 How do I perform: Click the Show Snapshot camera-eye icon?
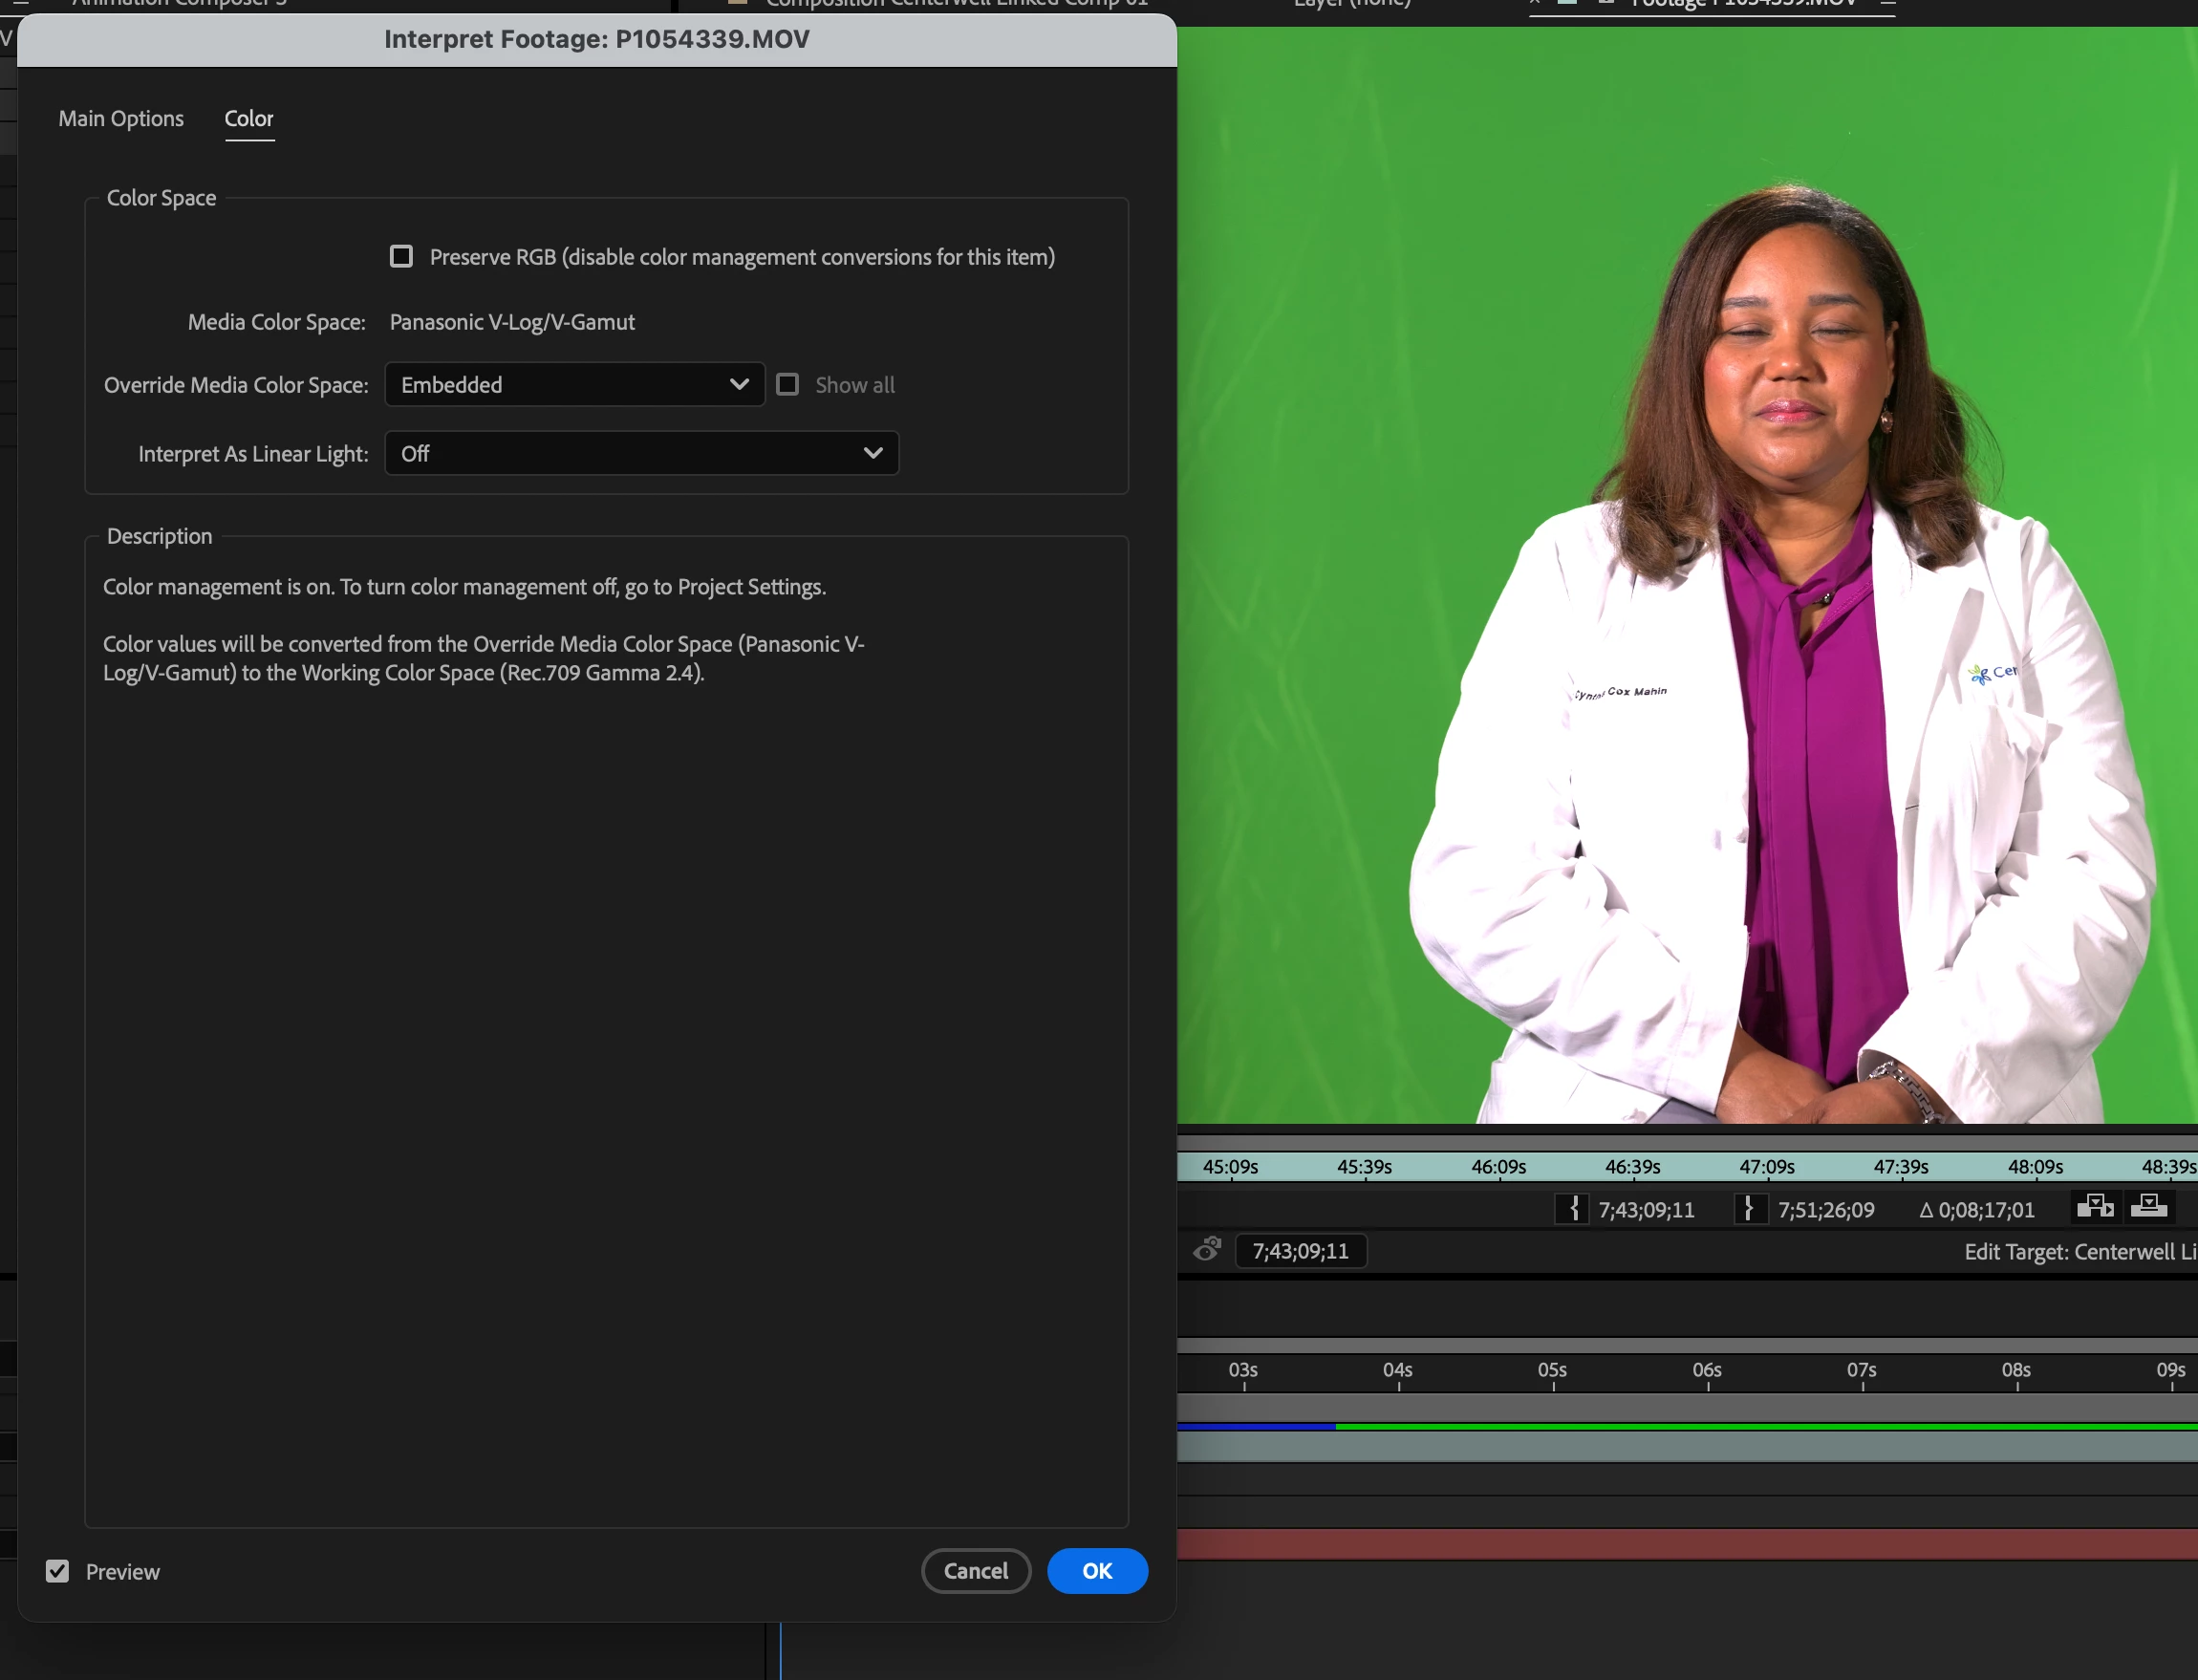[x=1207, y=1250]
